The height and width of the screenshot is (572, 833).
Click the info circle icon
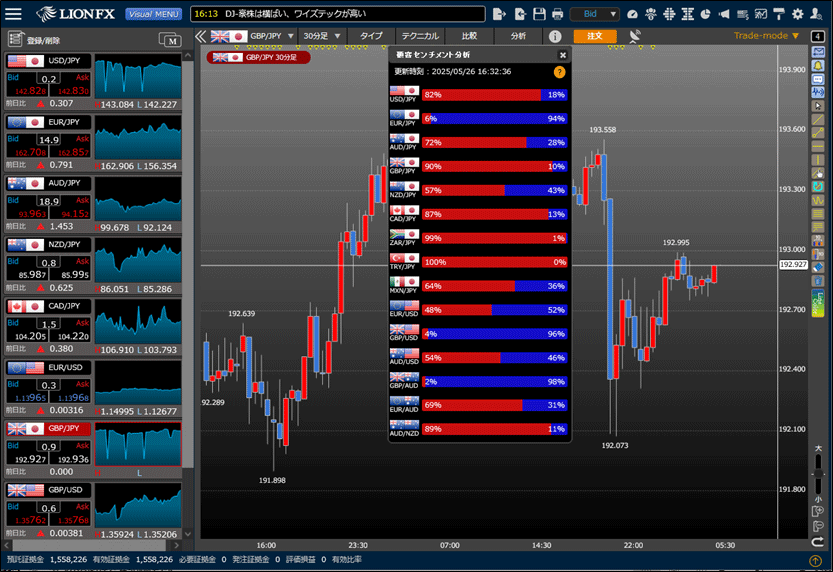point(555,36)
